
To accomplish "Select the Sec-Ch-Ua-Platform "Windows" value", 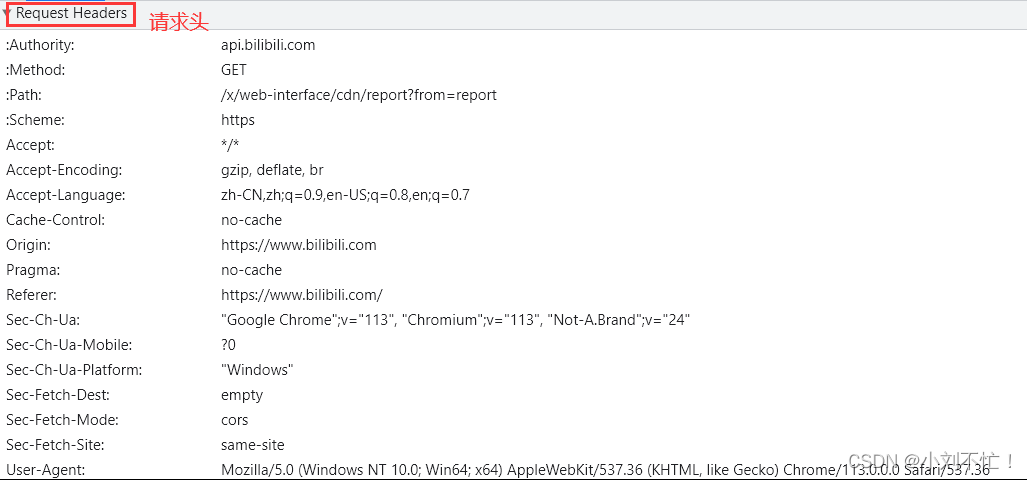I will coord(257,370).
